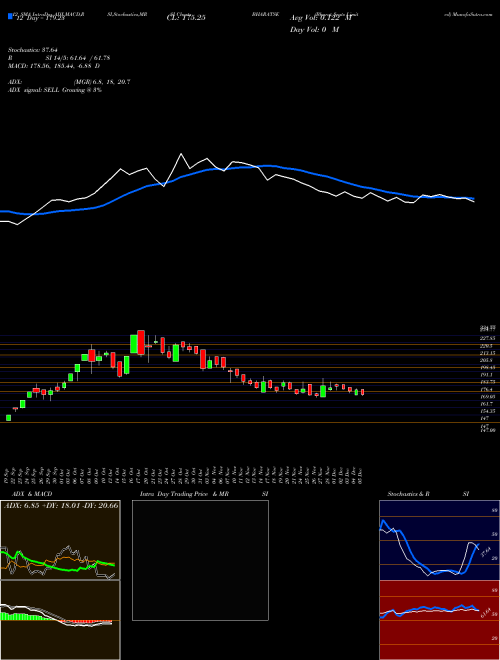
Task: Click the '227.55' price axis label
Action: (x=488, y=338)
